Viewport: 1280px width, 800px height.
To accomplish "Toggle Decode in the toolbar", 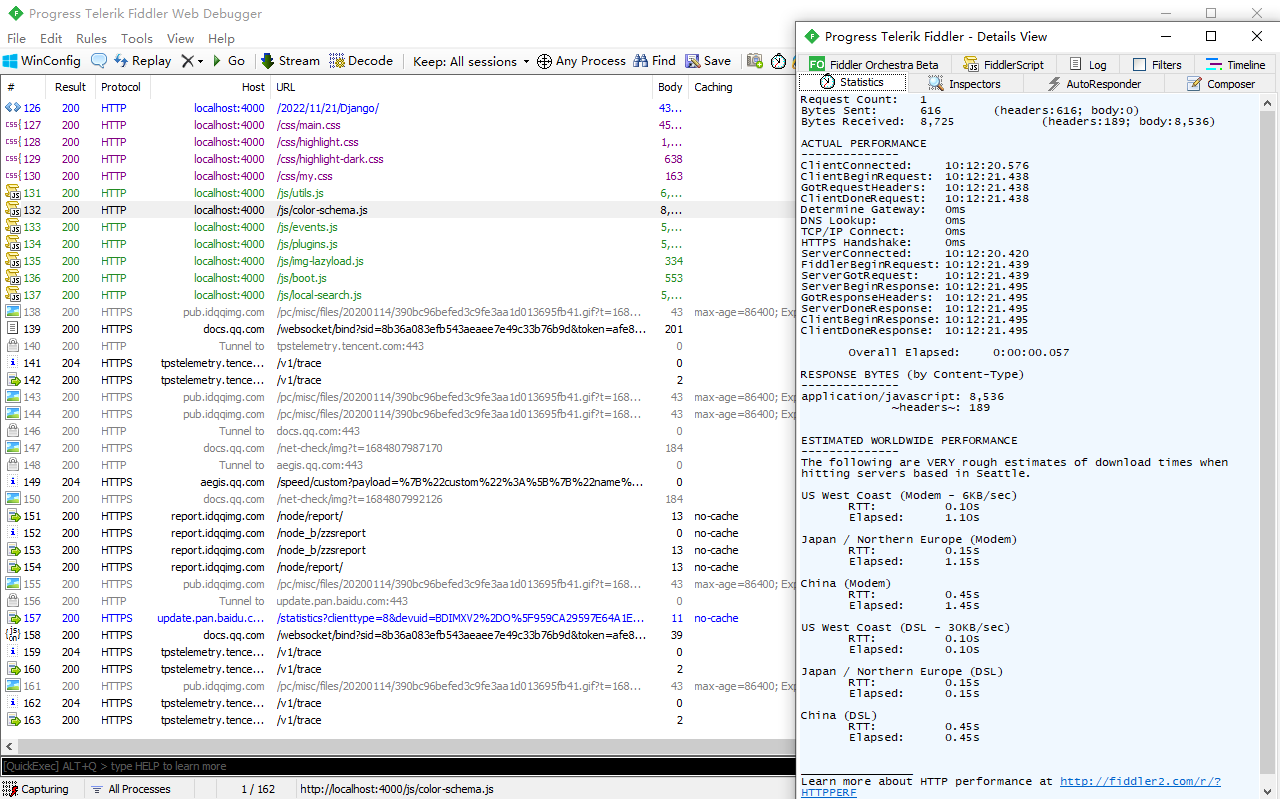I will [361, 61].
